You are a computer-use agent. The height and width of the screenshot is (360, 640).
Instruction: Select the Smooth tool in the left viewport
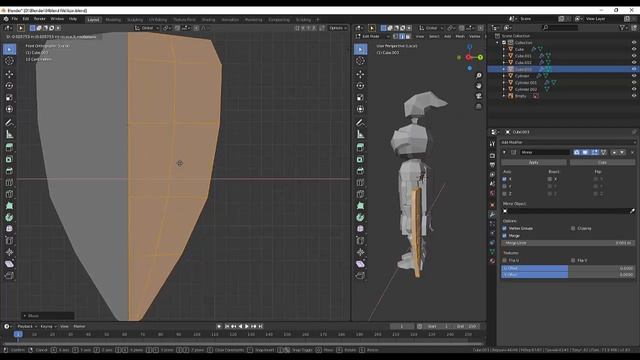[9, 229]
